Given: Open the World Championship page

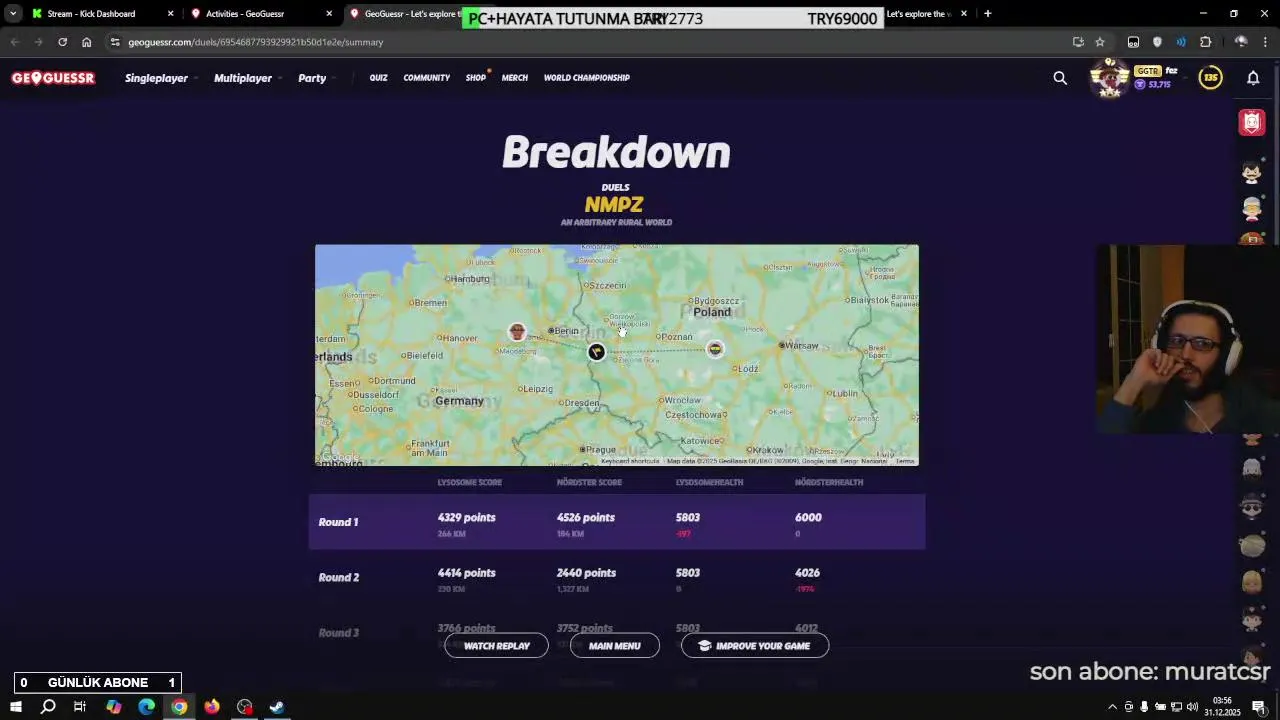Looking at the screenshot, I should pyautogui.click(x=587, y=78).
